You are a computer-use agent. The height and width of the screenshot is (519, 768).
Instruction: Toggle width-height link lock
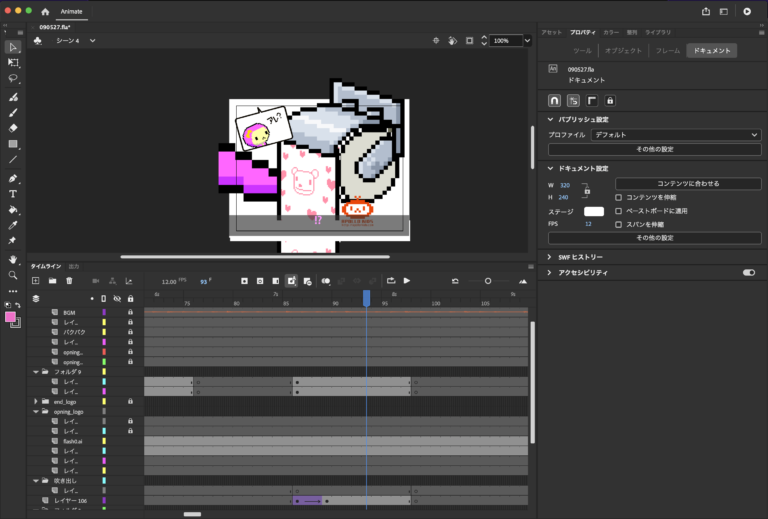[586, 191]
